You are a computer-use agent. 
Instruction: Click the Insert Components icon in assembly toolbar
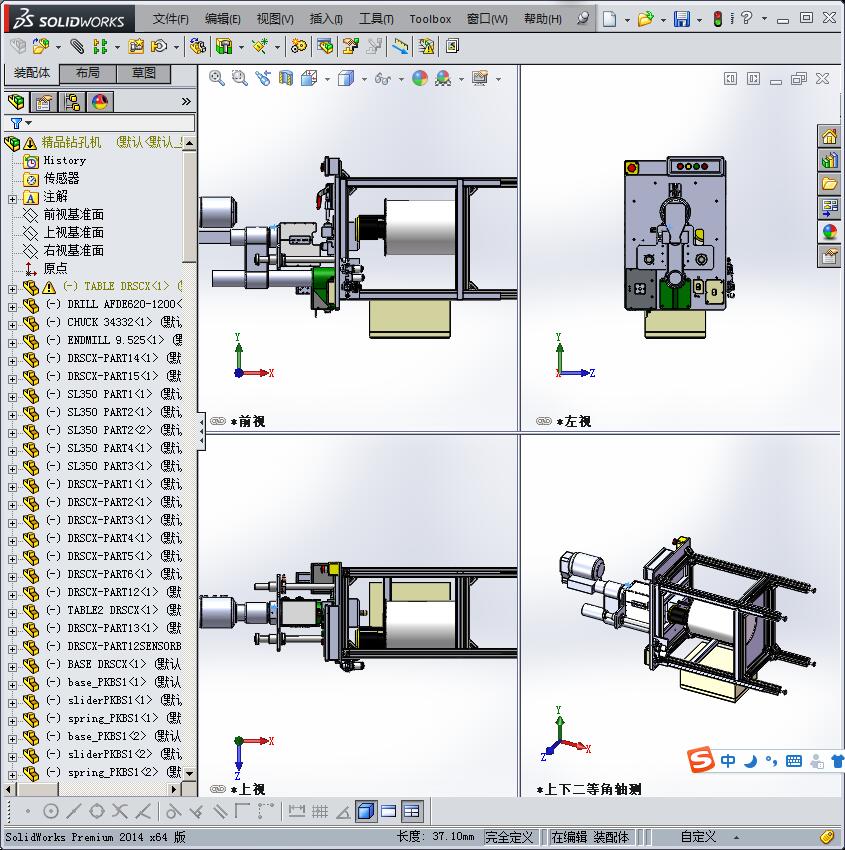[x=41, y=47]
